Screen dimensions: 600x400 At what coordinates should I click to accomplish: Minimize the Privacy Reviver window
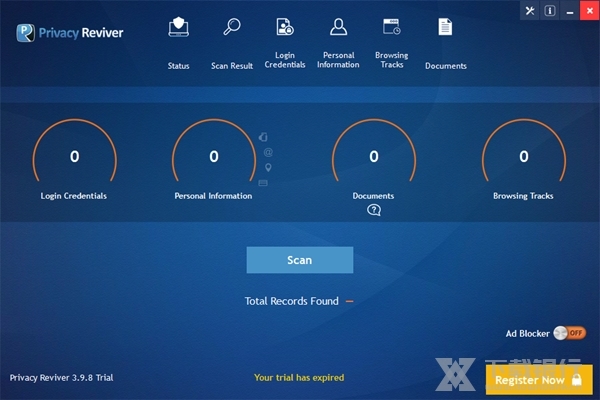[x=569, y=11]
